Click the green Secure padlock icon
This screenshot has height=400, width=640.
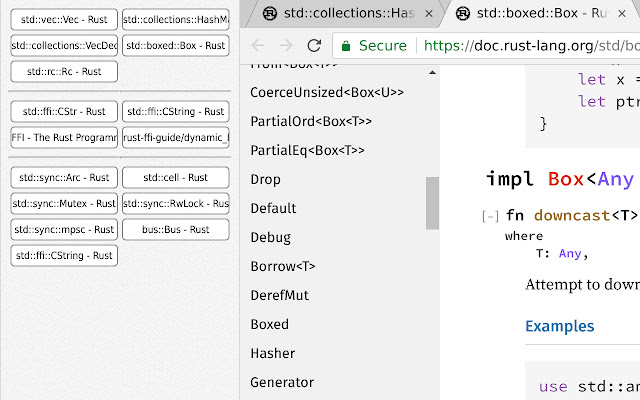tap(346, 46)
